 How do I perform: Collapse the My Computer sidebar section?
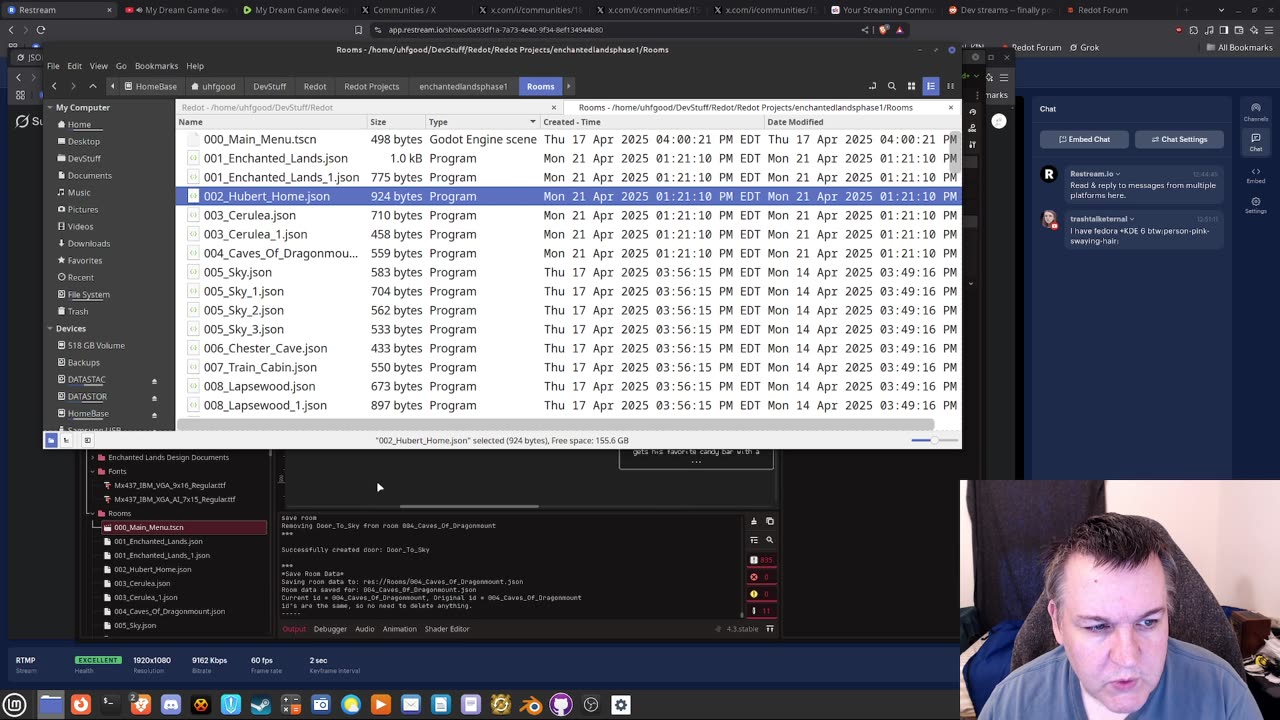point(50,107)
